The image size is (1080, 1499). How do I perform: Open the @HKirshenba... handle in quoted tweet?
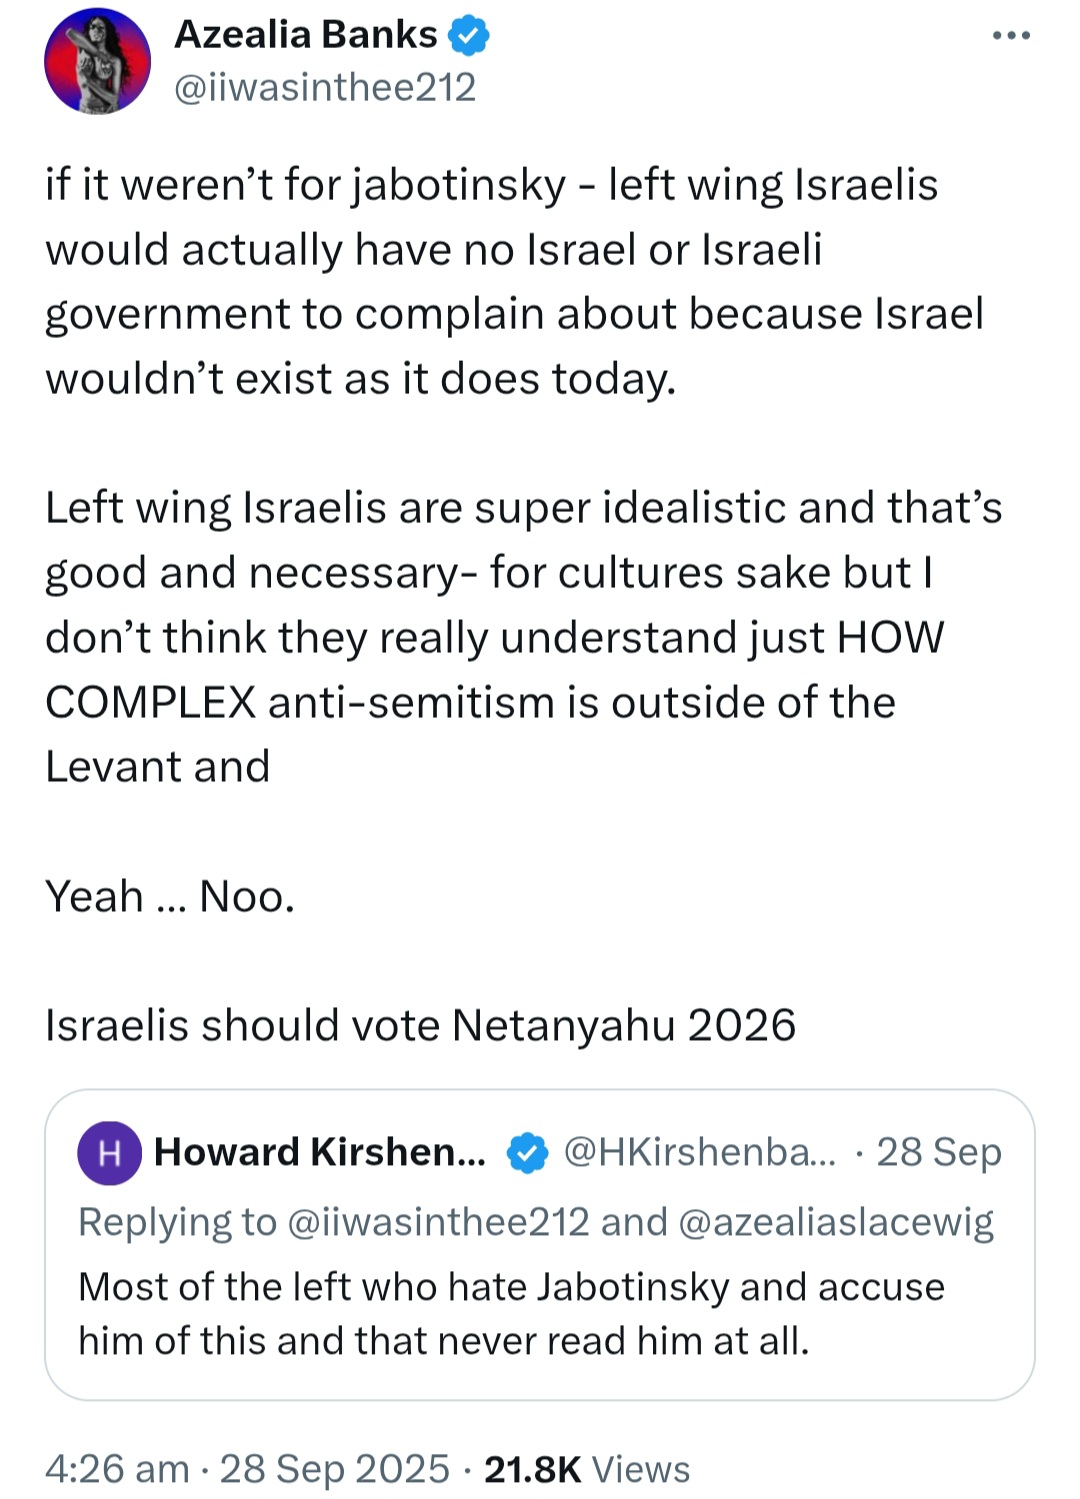coord(700,1152)
